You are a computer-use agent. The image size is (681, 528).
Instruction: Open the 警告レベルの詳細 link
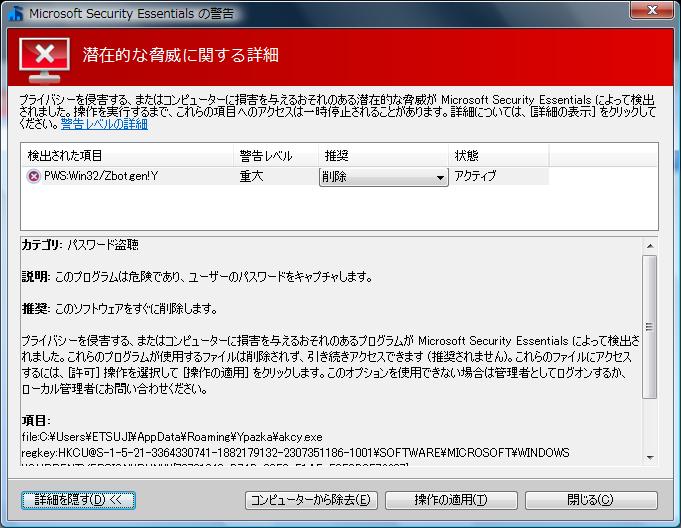click(104, 124)
